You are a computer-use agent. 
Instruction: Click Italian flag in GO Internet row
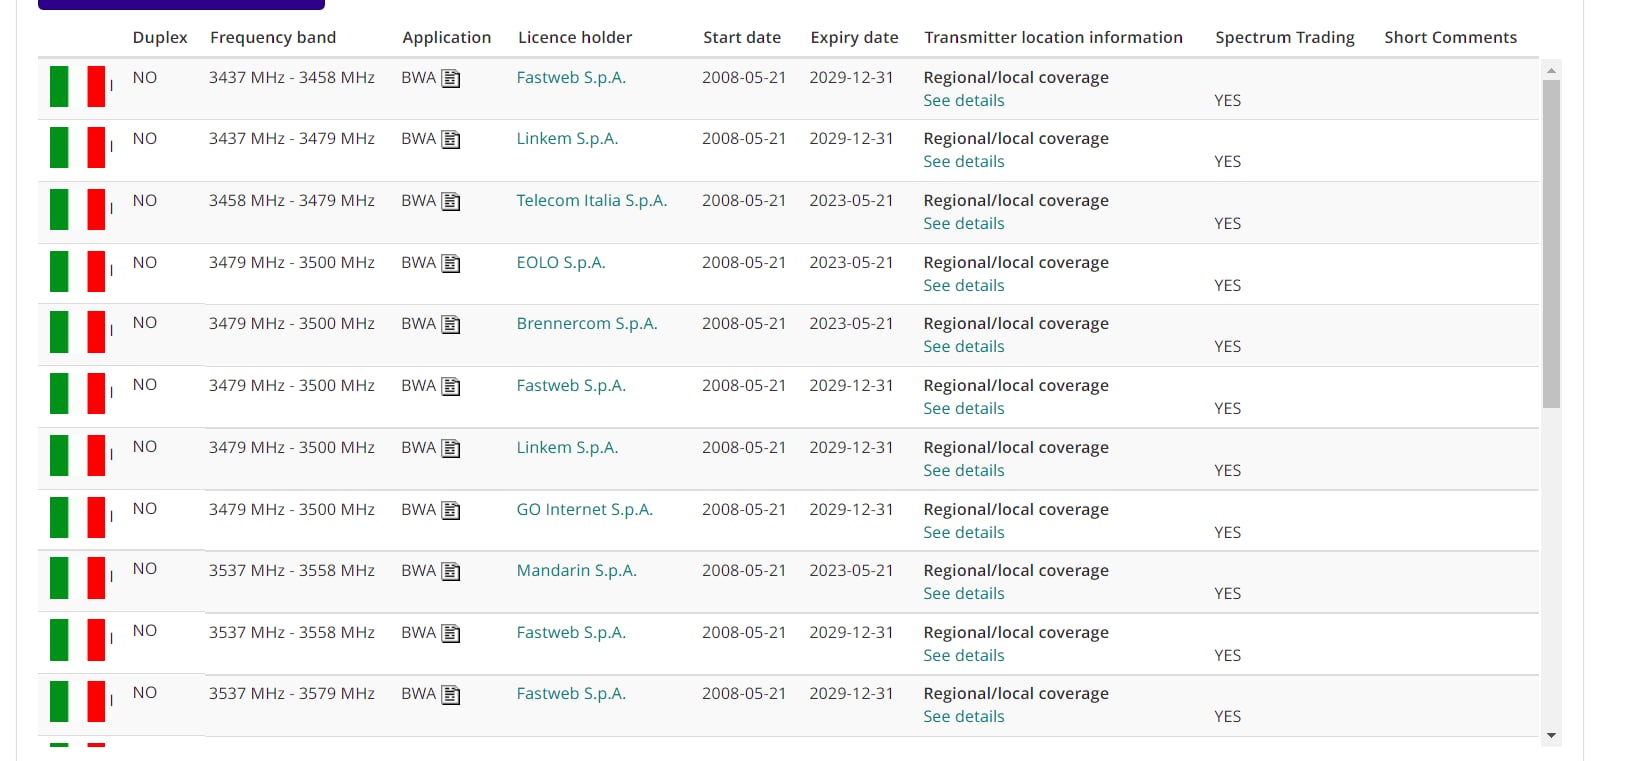pyautogui.click(x=77, y=517)
